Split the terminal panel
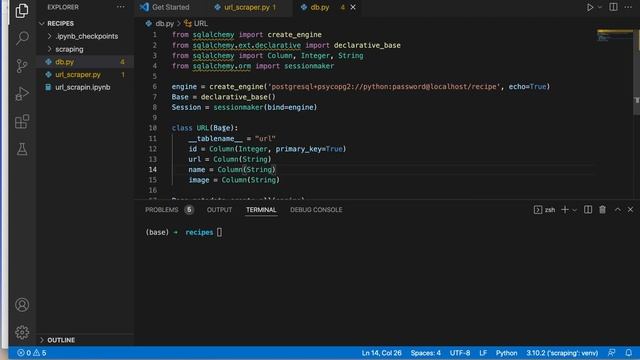The image size is (640, 360). pos(588,210)
